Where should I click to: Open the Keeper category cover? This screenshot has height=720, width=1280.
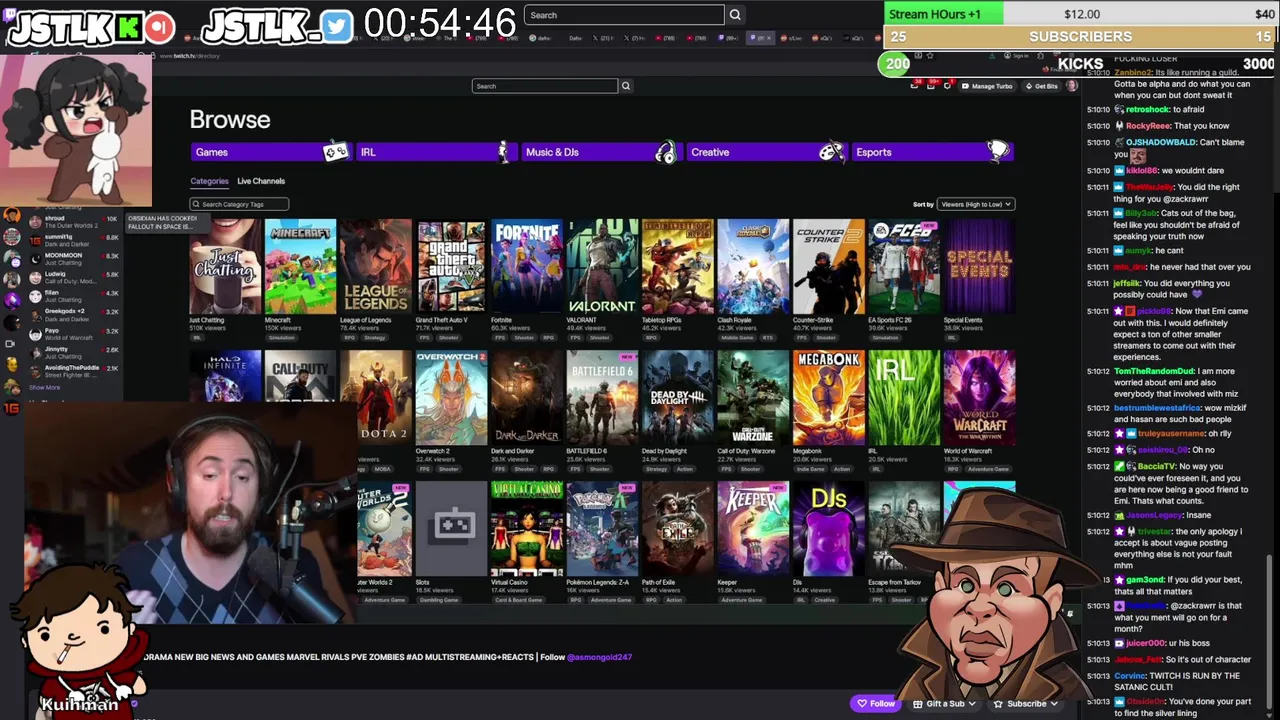point(753,529)
